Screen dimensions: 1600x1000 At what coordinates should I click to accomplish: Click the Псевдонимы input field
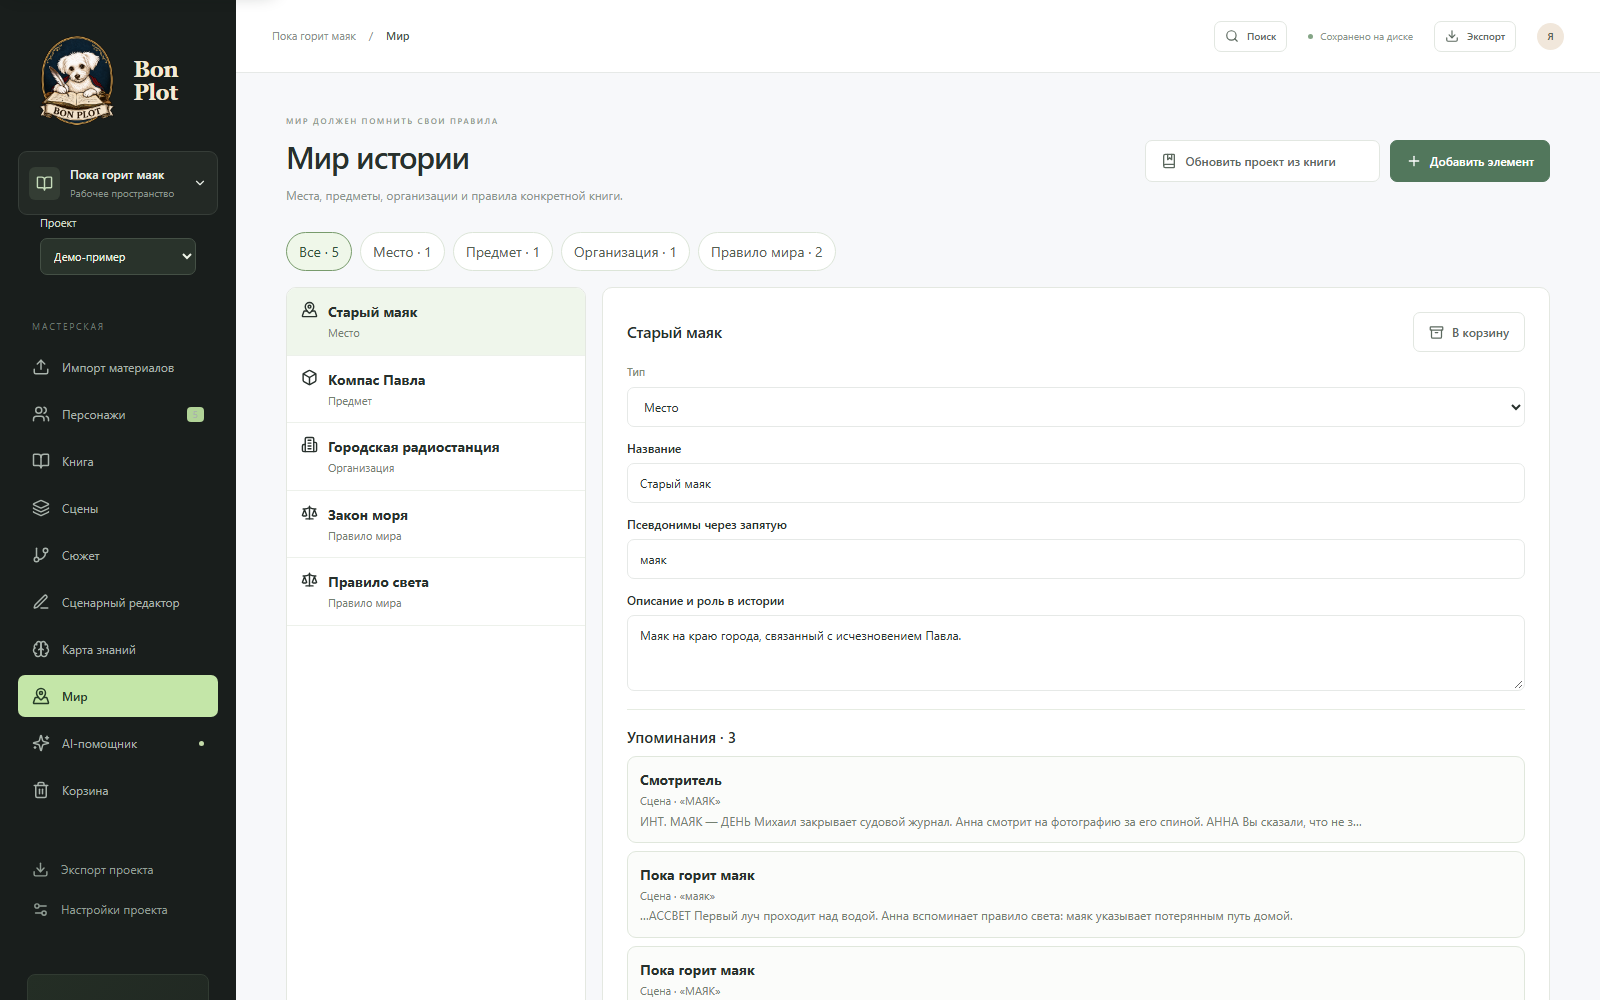pyautogui.click(x=1075, y=559)
